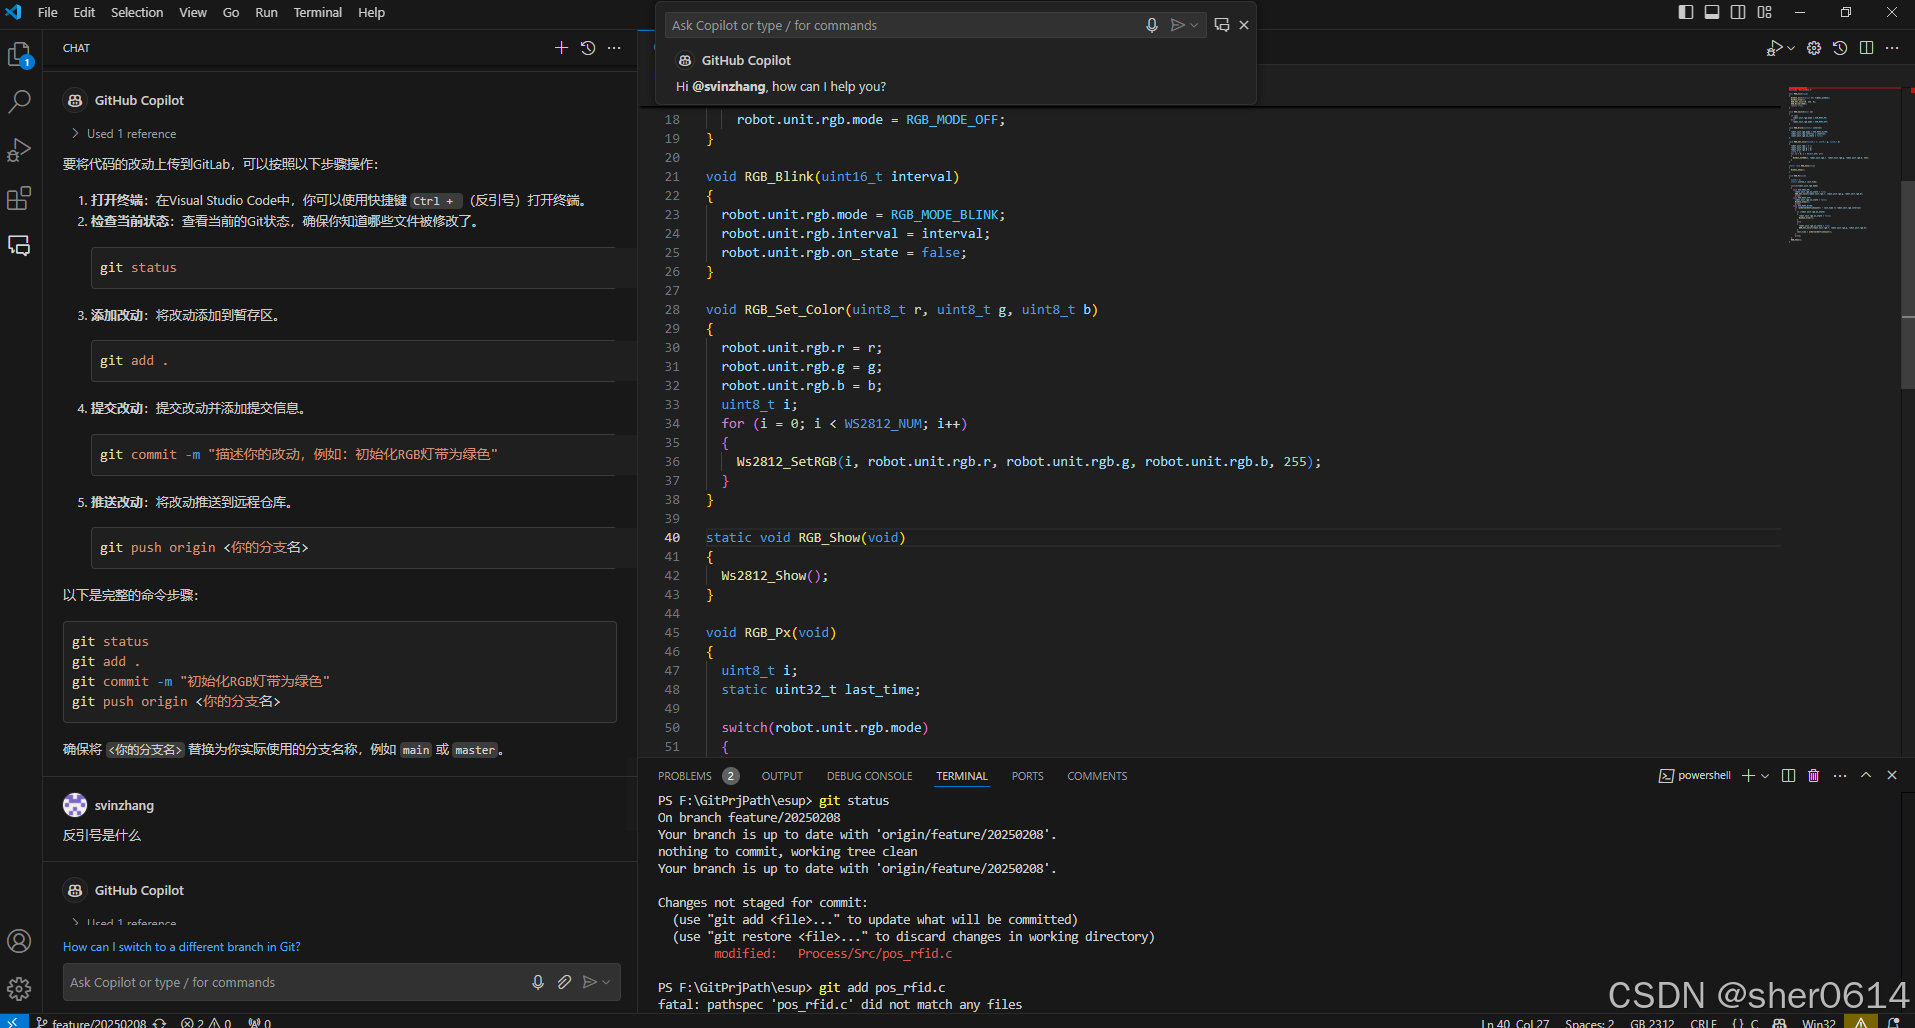Viewport: 1915px width, 1028px height.
Task: Kill the terminal with the trash icon
Action: (x=1813, y=775)
